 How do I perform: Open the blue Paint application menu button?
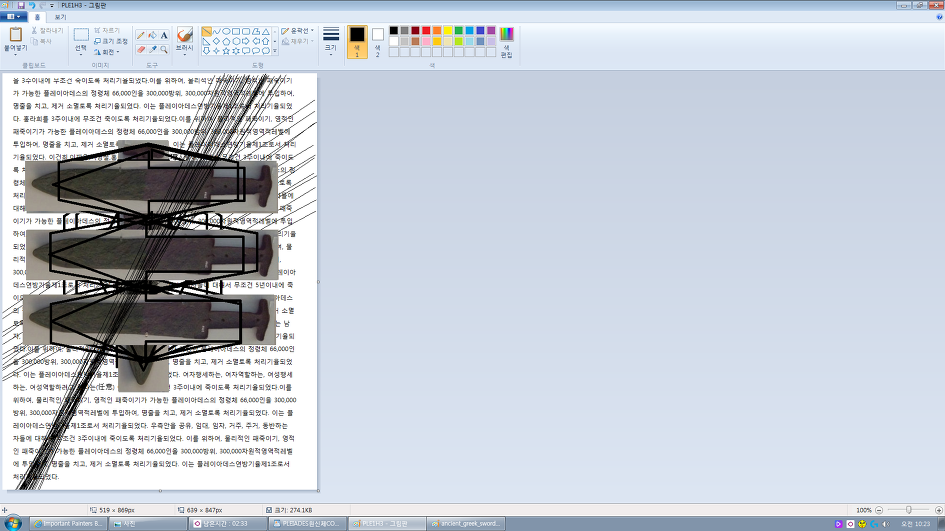point(13,17)
